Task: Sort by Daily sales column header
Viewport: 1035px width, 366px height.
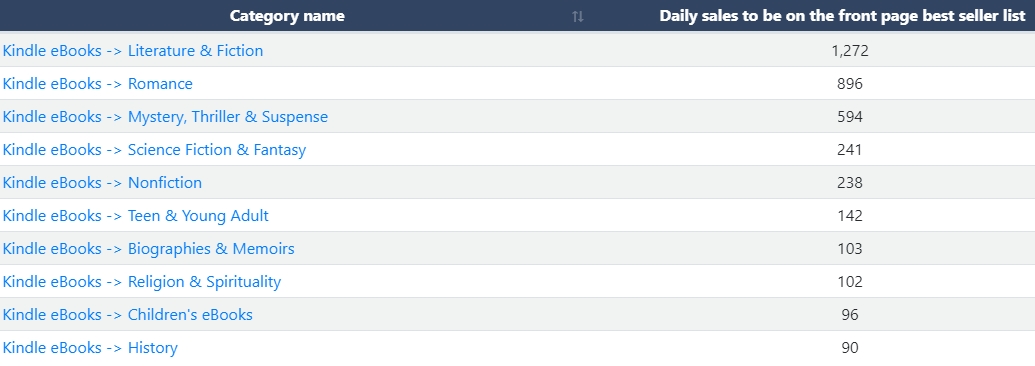Action: (x=842, y=16)
